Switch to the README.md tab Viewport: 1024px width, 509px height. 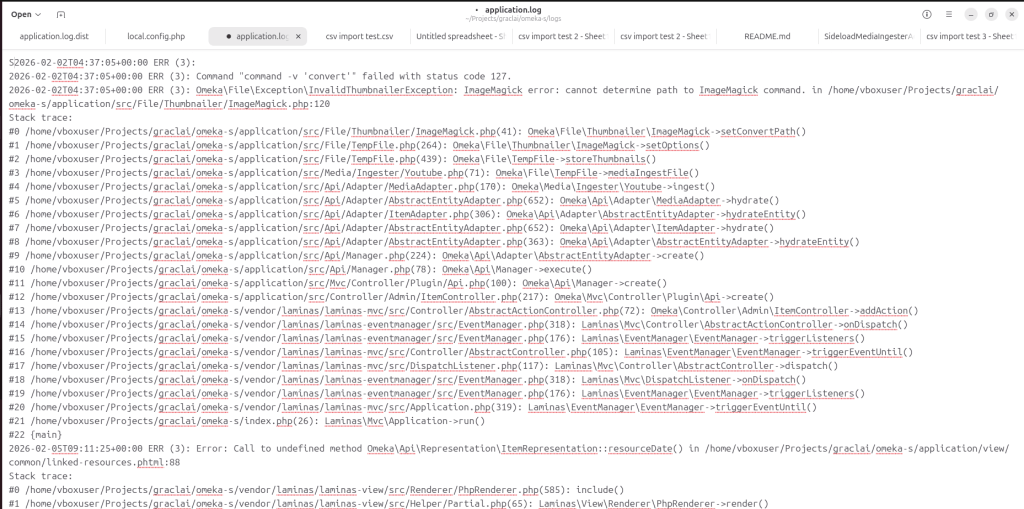(767, 36)
